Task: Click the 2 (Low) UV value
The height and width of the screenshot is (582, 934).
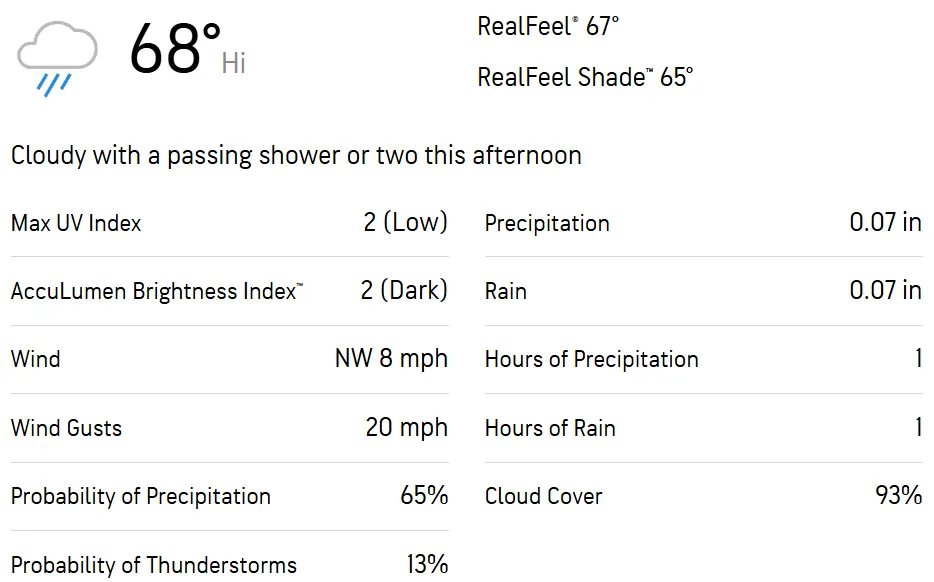Action: pos(405,222)
